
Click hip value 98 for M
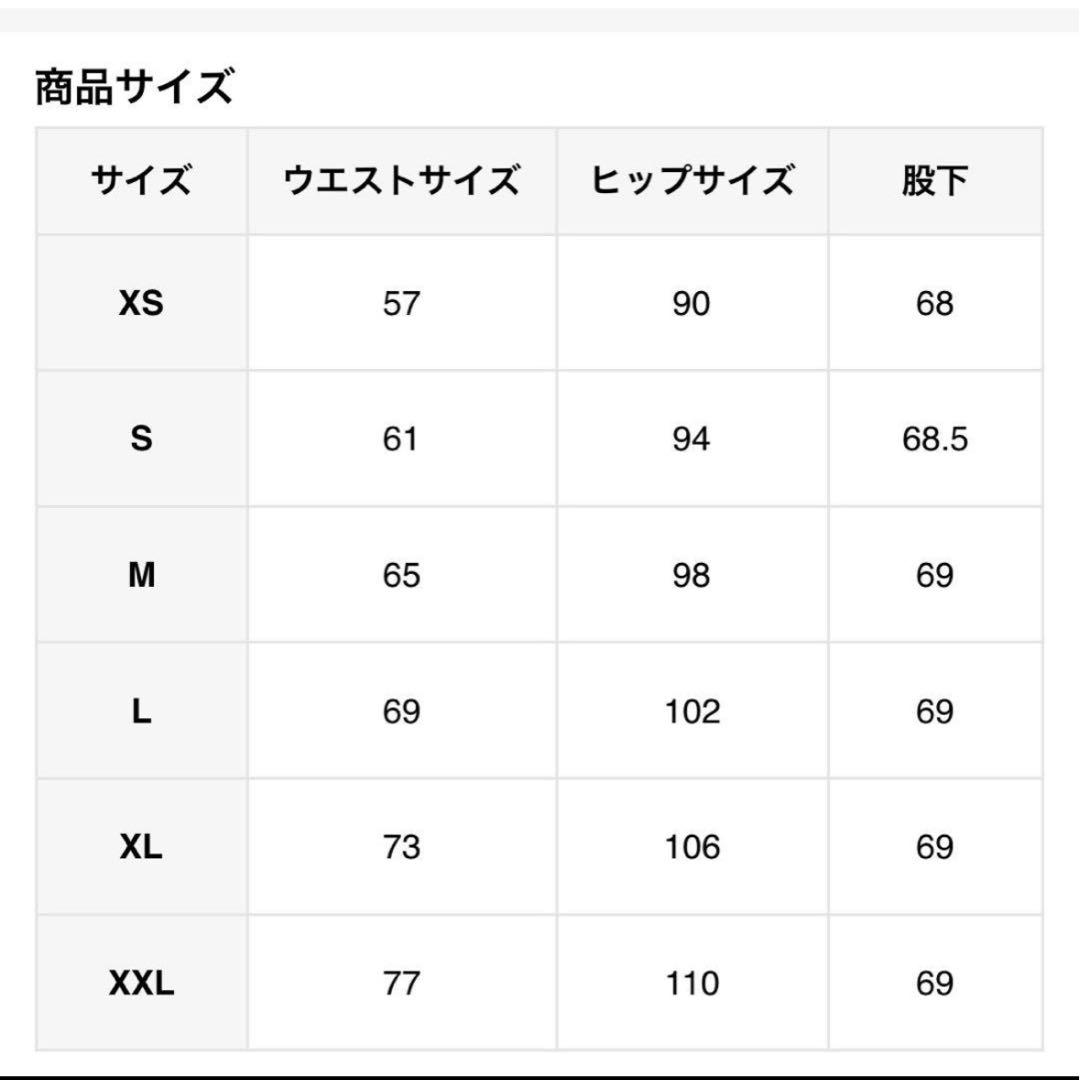tap(691, 575)
